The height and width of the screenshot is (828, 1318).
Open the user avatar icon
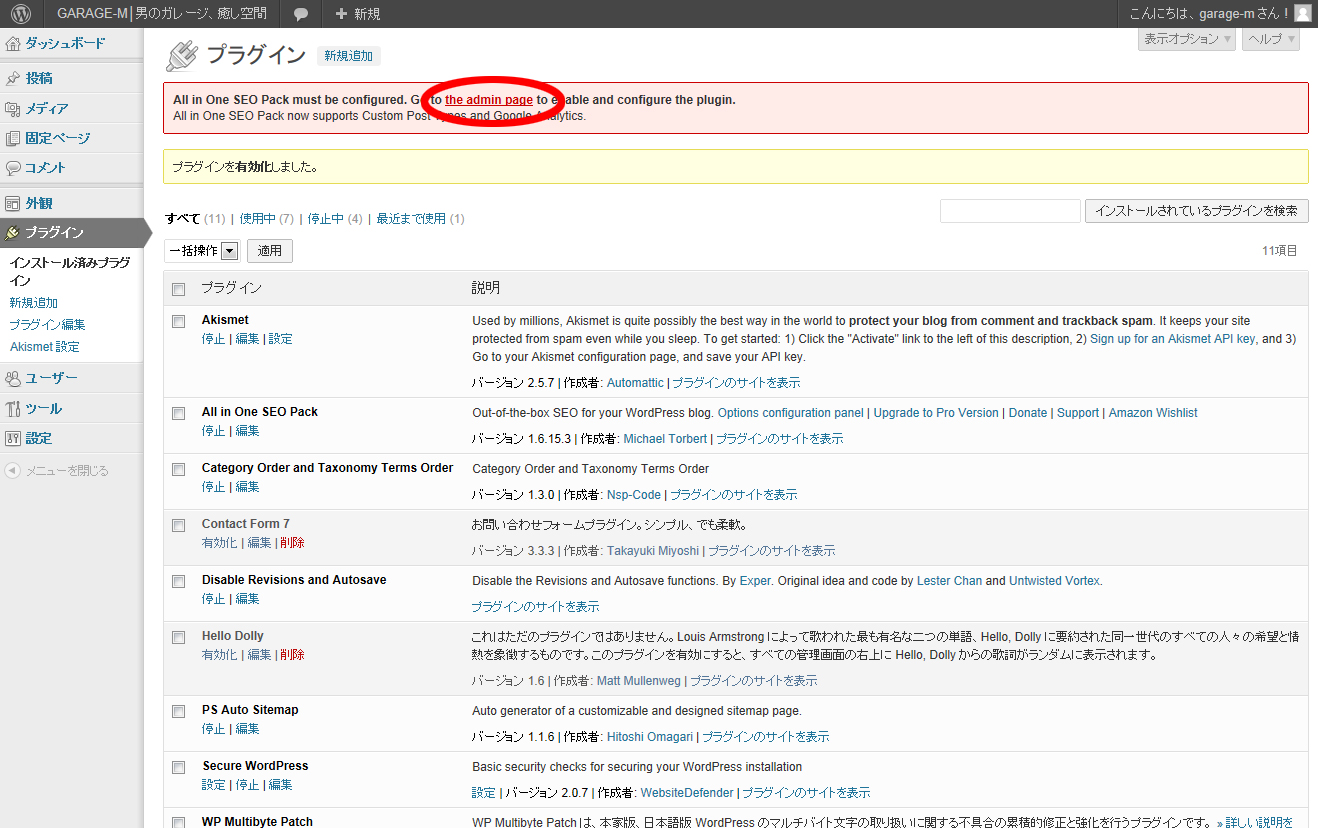coord(1302,13)
